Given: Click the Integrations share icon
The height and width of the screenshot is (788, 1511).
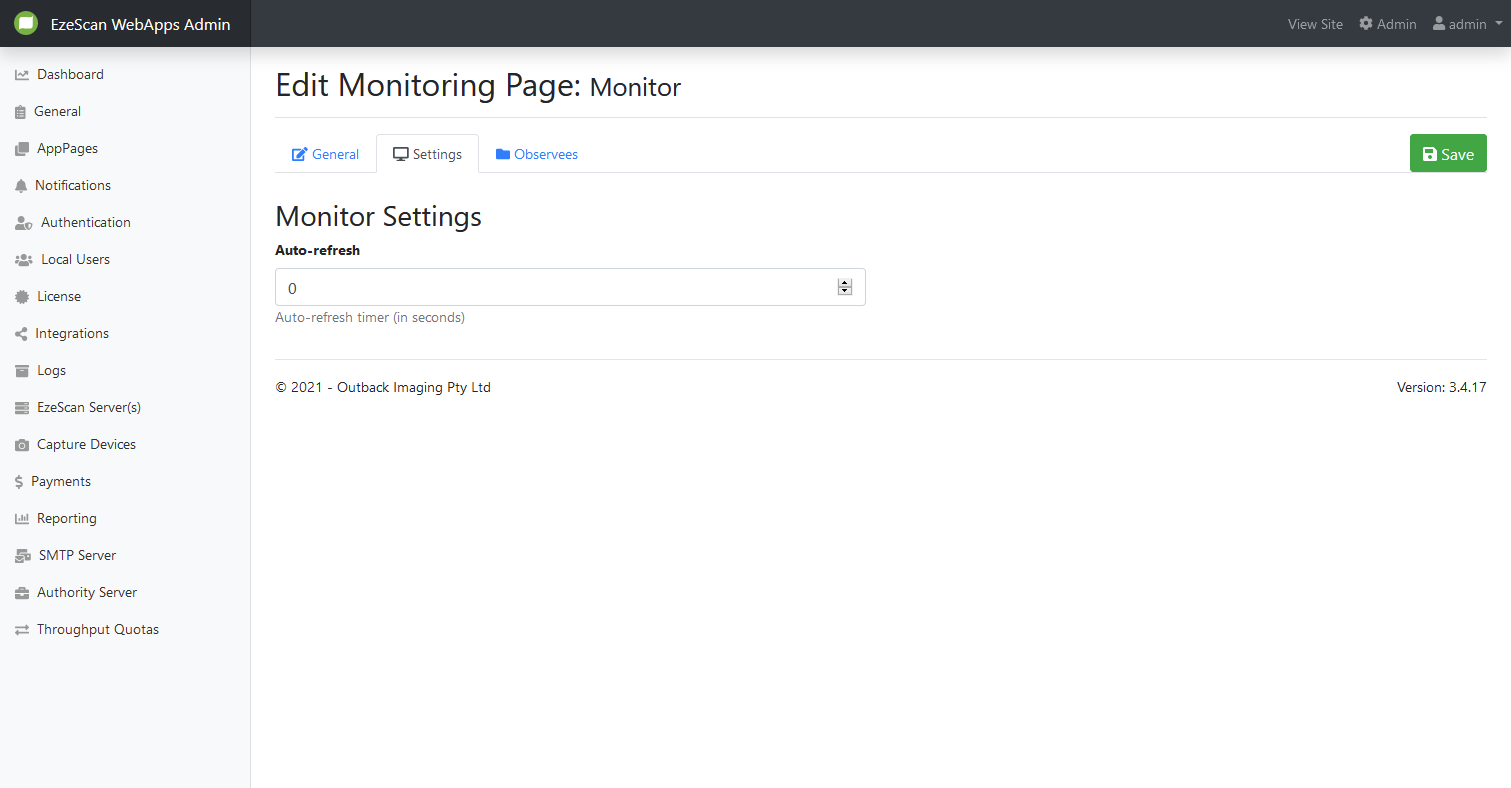Looking at the screenshot, I should (21, 334).
